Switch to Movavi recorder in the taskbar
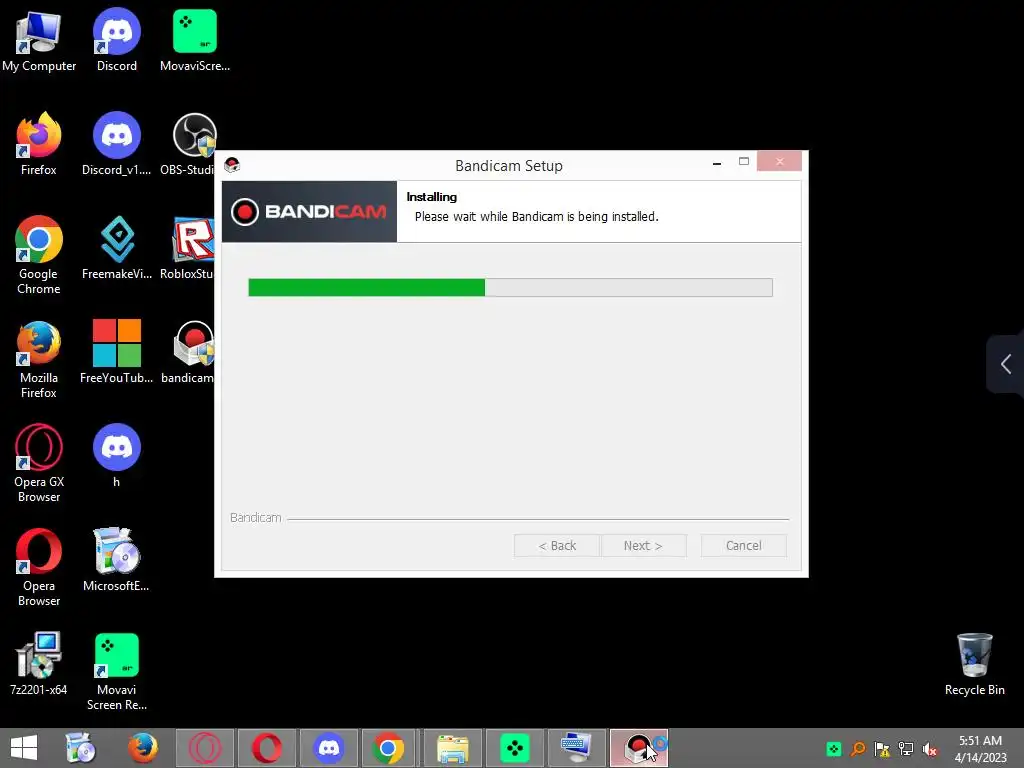 (x=515, y=748)
